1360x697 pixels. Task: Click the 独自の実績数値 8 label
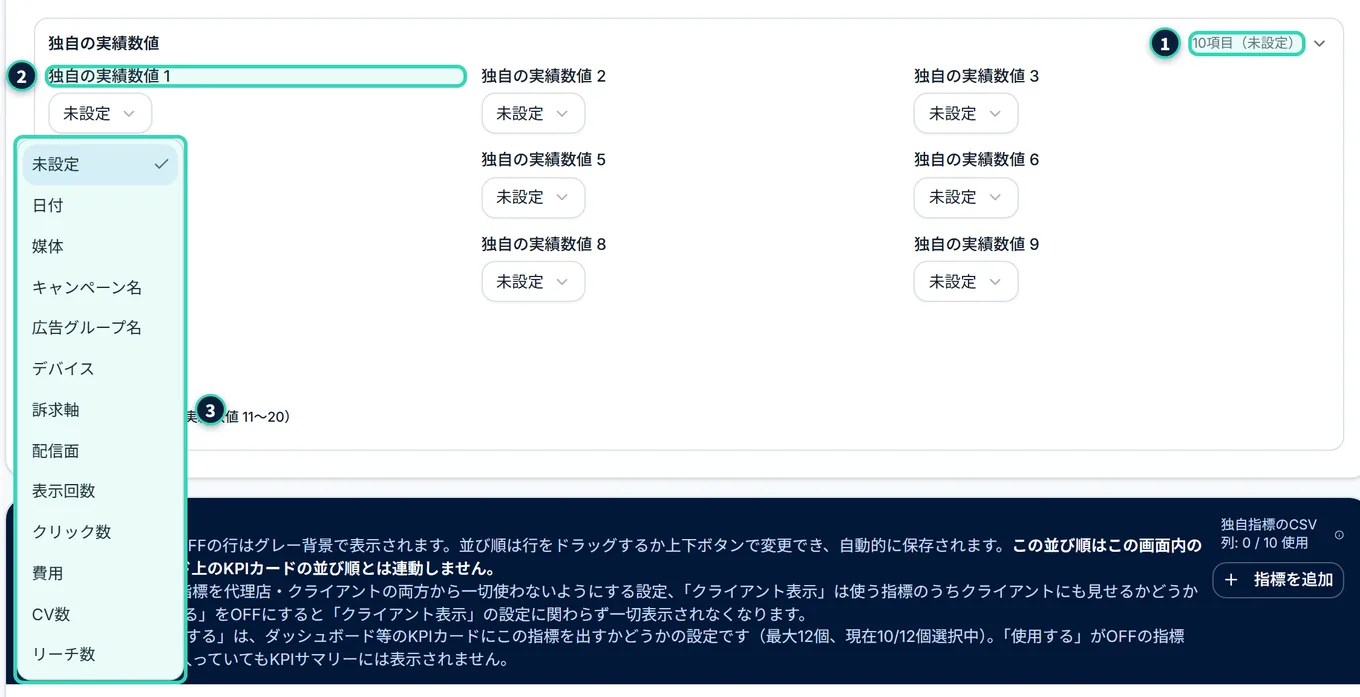pos(544,244)
